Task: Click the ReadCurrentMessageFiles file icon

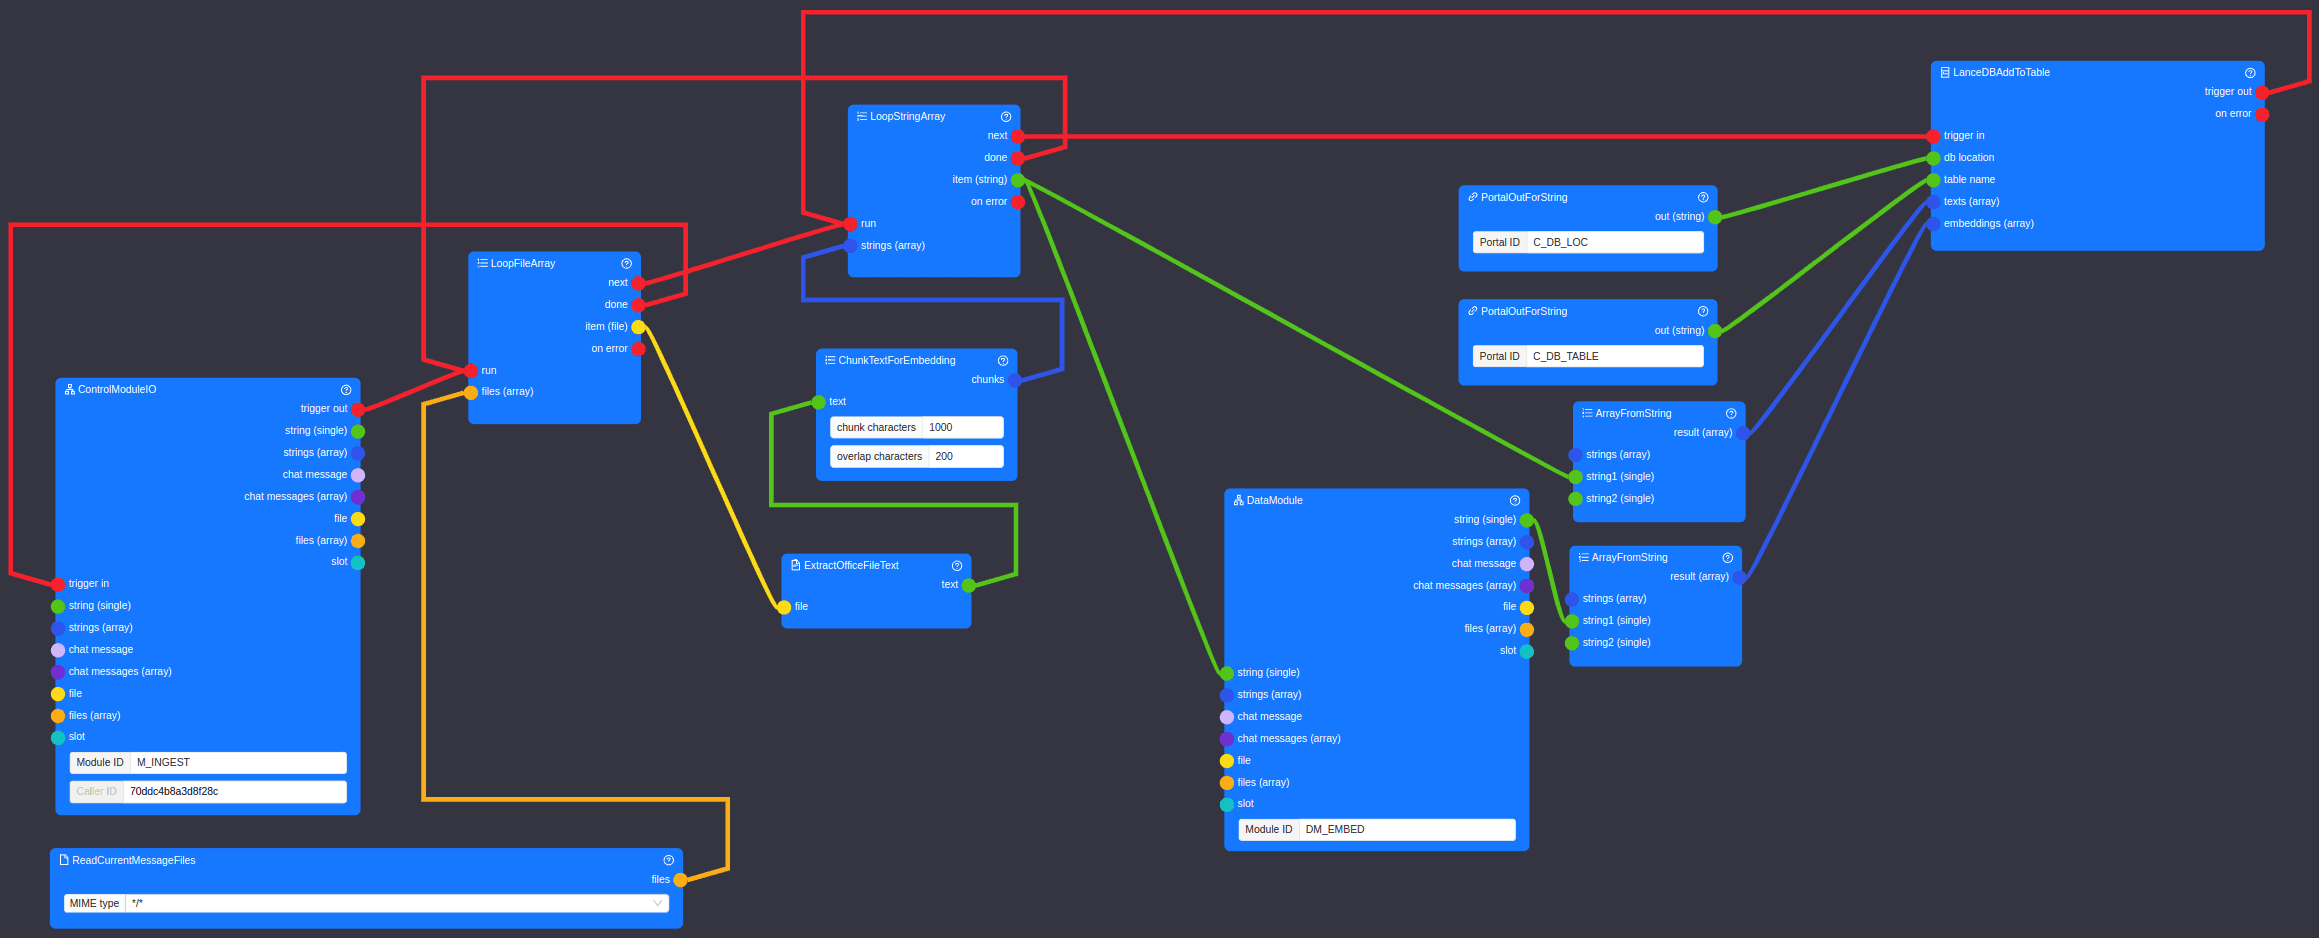Action: tap(64, 861)
